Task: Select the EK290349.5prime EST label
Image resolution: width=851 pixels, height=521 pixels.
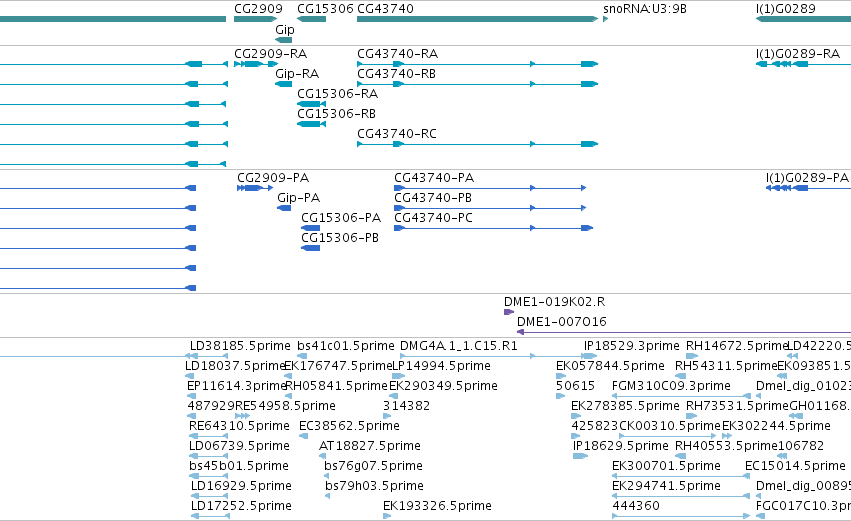Action: [x=443, y=386]
